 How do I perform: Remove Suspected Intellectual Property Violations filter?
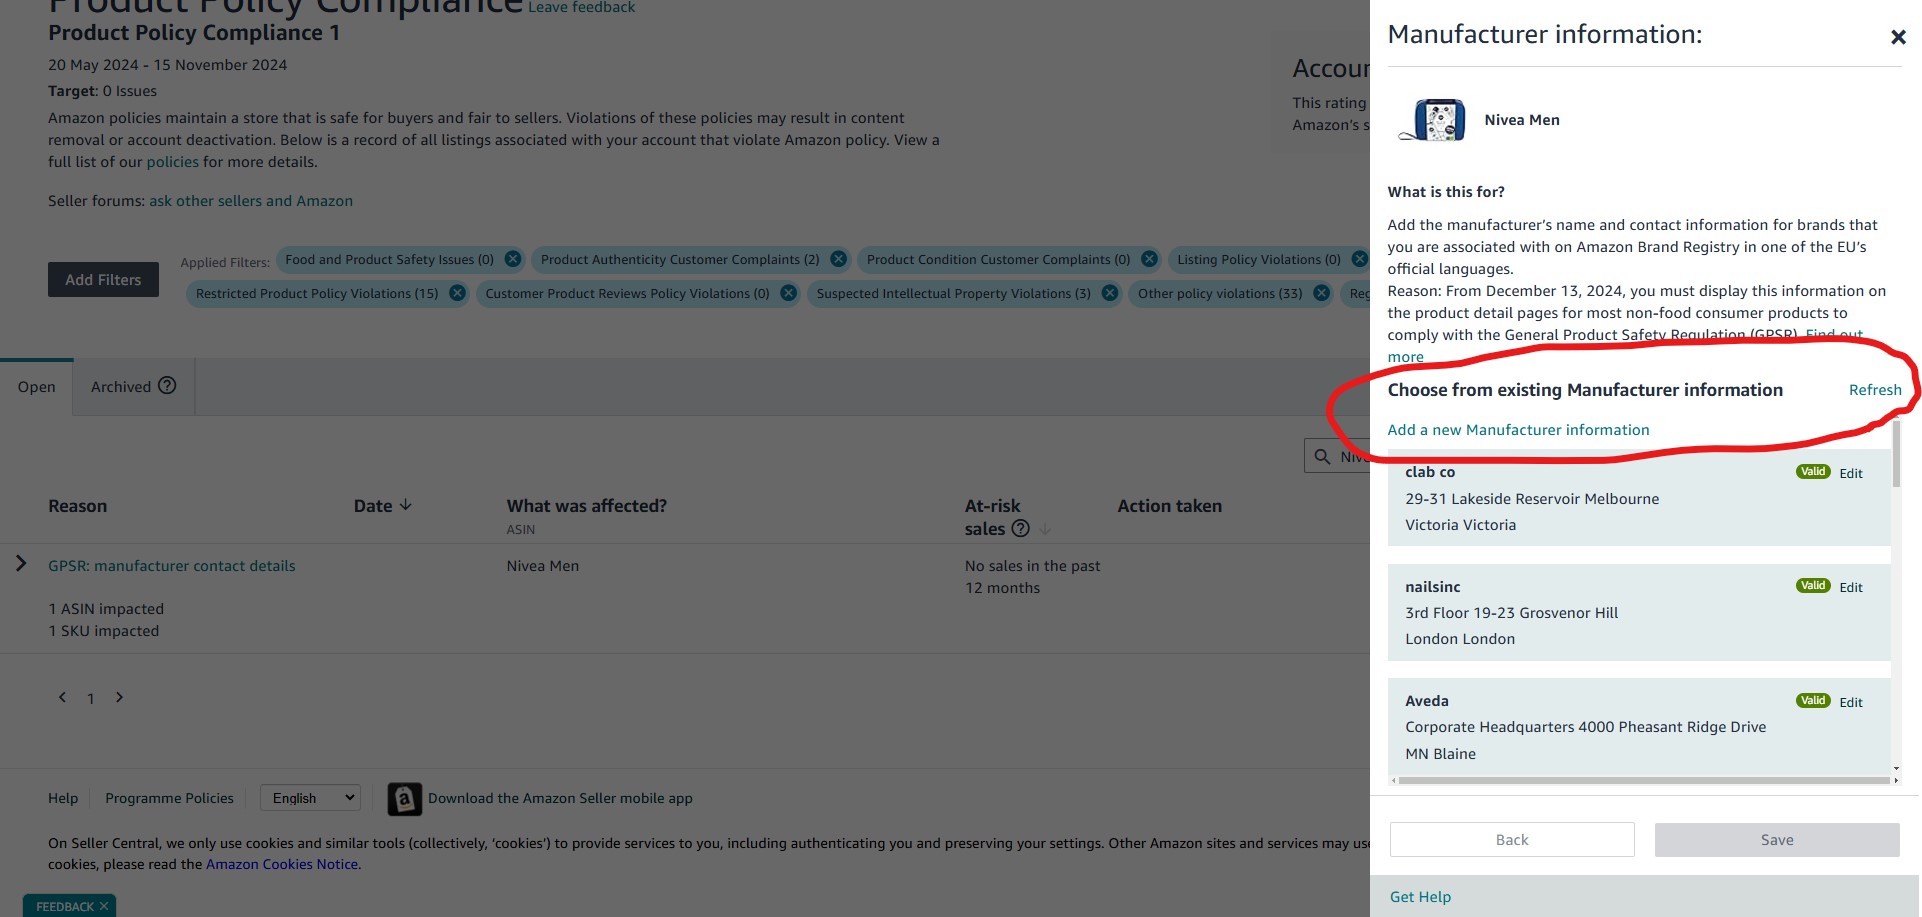coord(1110,293)
